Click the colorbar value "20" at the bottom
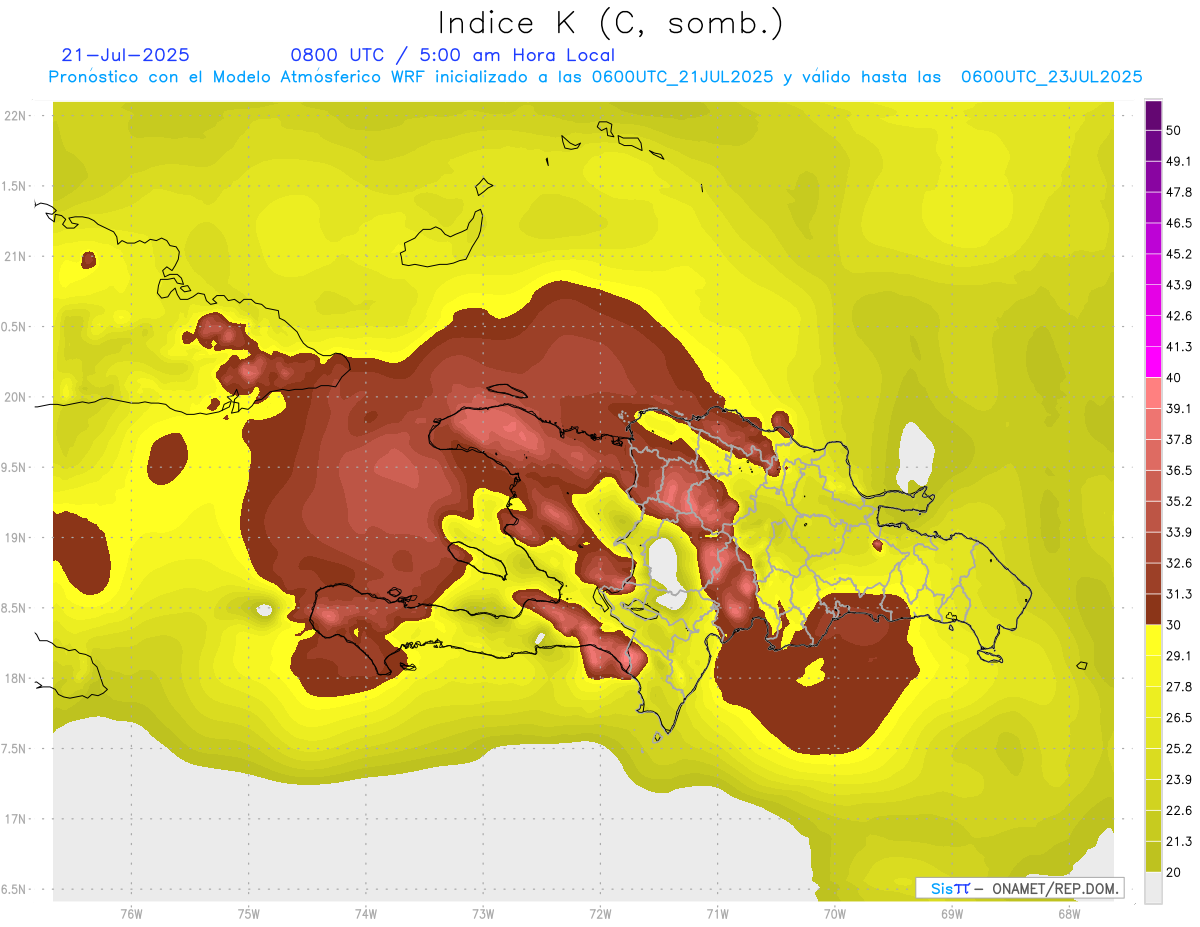Image resolution: width=1200 pixels, height=927 pixels. 1174,872
